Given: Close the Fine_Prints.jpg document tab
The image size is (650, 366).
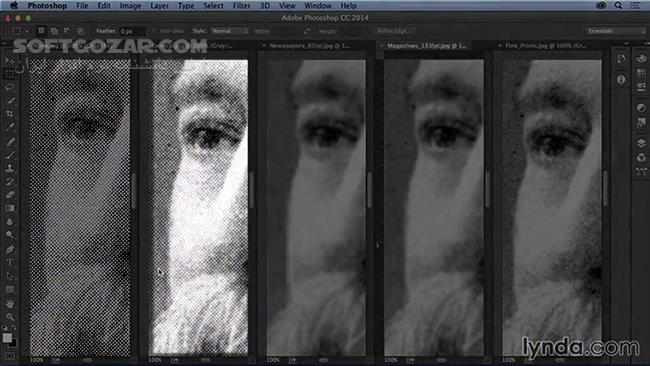Looking at the screenshot, I should coord(500,46).
